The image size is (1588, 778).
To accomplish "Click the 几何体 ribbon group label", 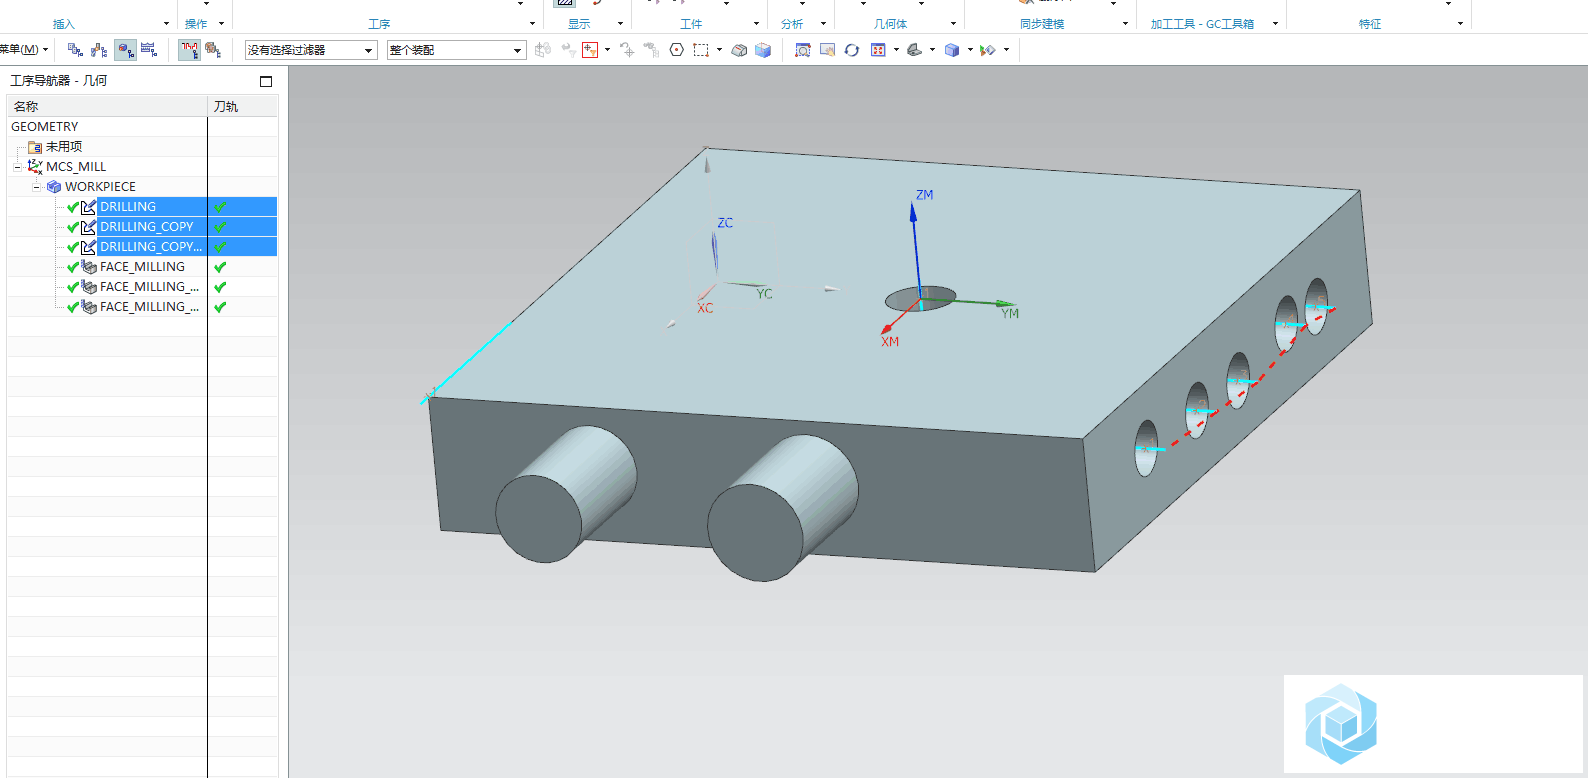I will pos(890,24).
